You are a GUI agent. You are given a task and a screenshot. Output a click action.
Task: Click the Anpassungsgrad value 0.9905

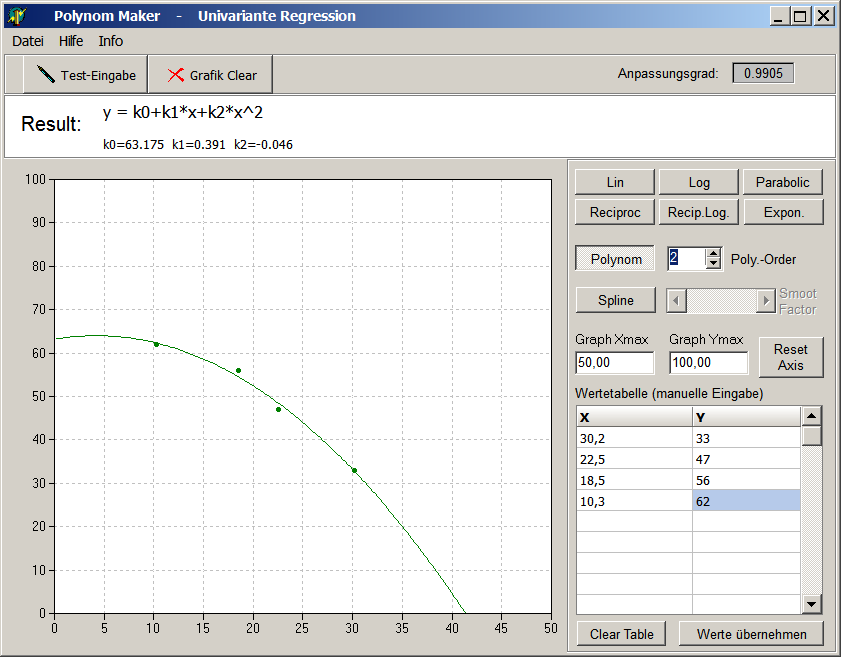(763, 73)
